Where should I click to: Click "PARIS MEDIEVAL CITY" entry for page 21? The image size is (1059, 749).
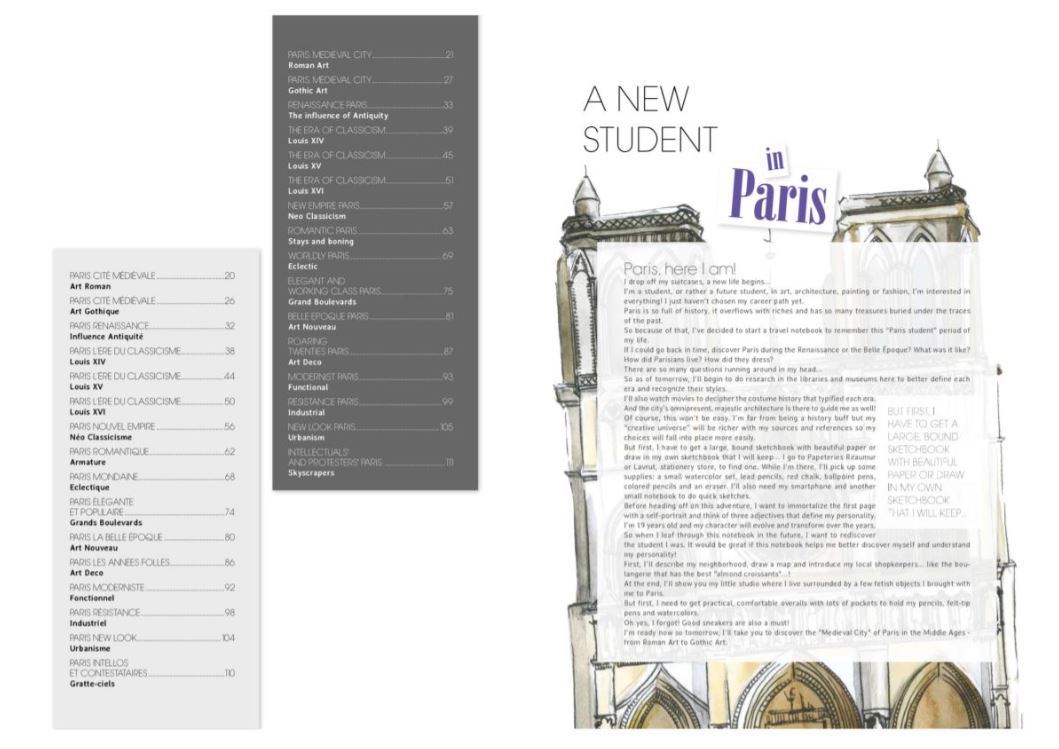pos(371,55)
